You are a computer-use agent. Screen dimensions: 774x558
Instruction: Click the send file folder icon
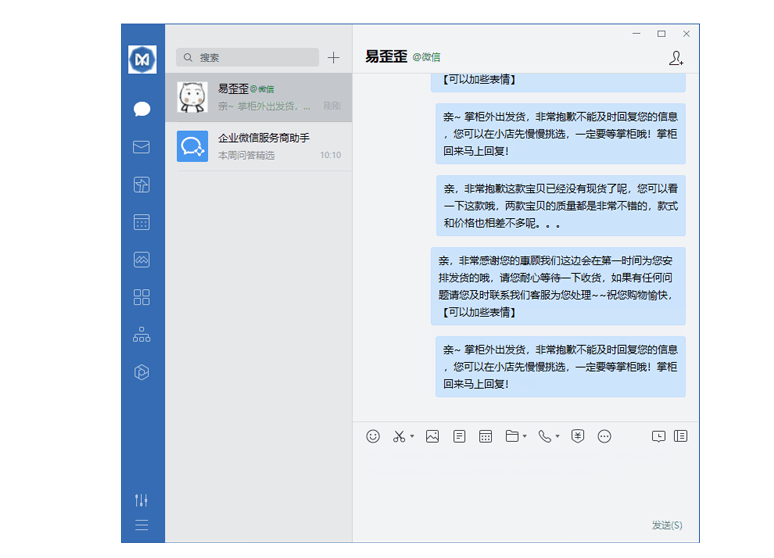pos(512,437)
